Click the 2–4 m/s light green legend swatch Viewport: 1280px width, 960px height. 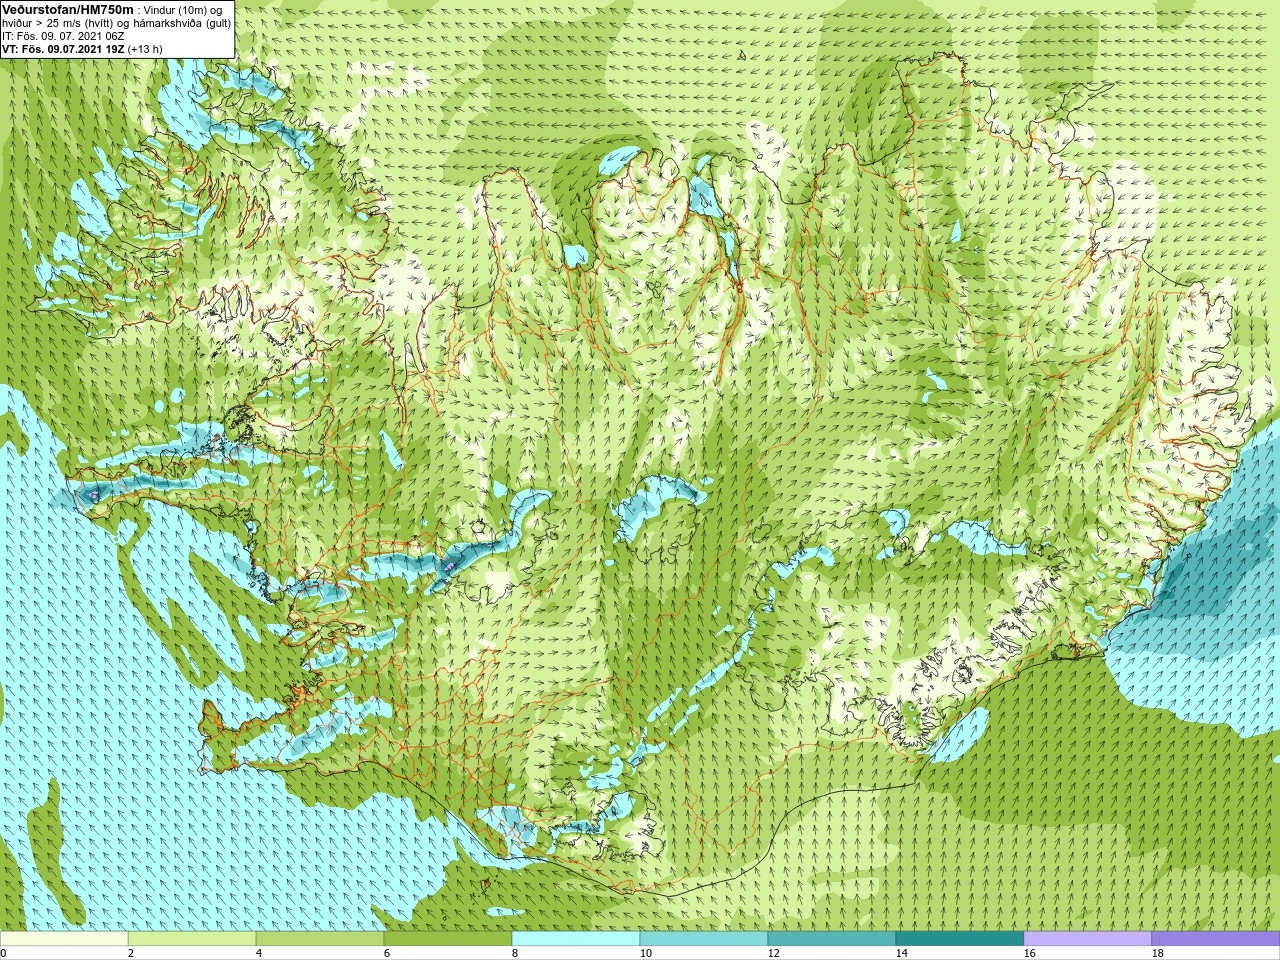[192, 939]
